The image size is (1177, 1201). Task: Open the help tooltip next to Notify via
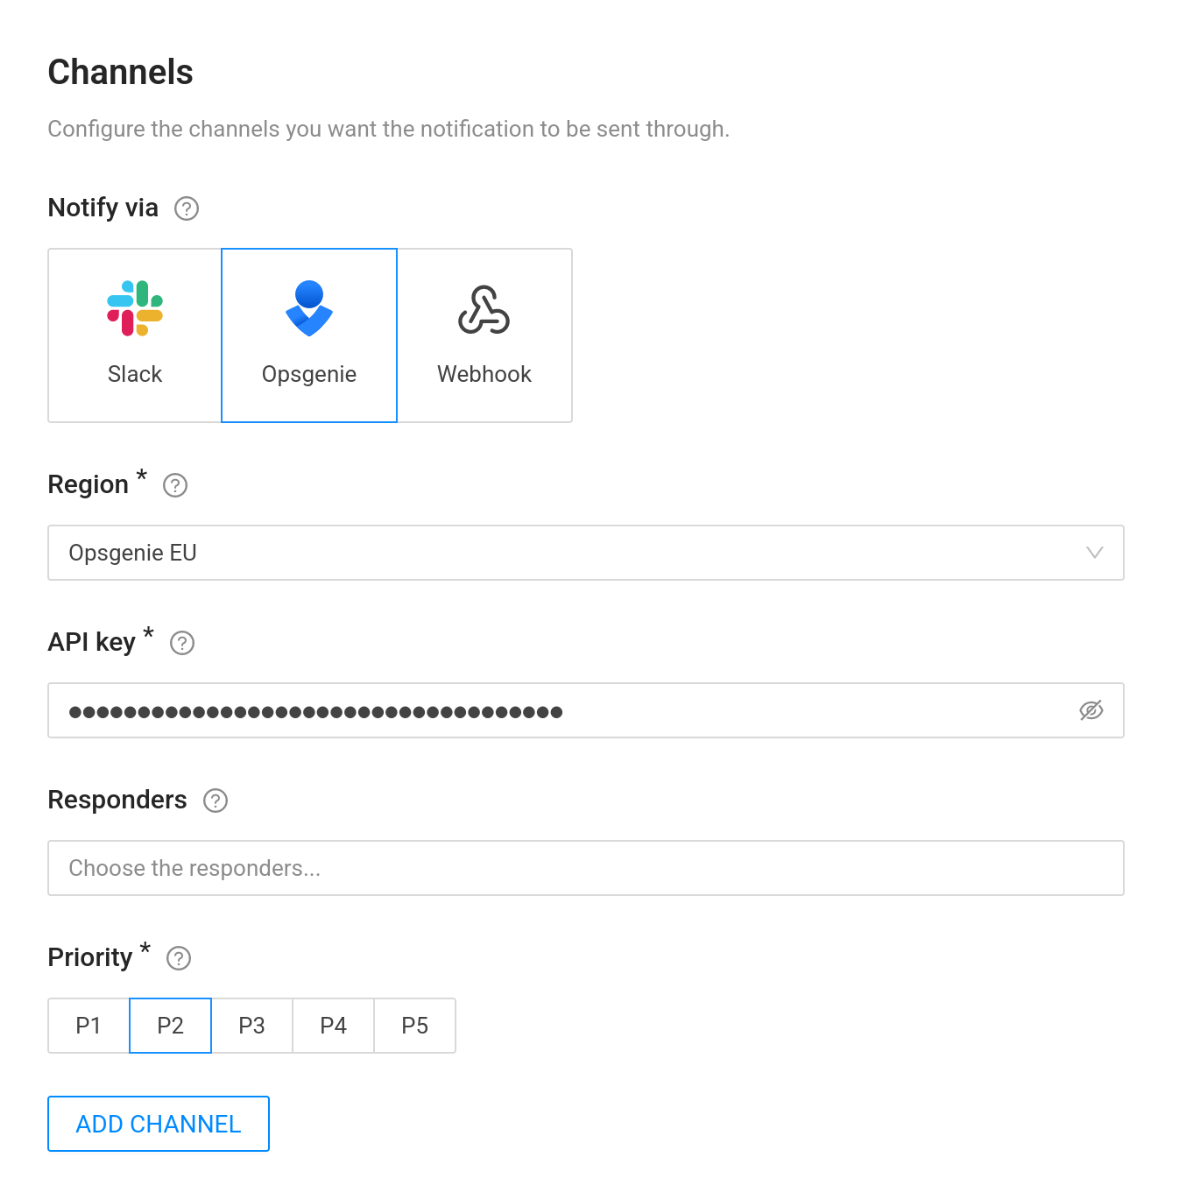coord(186,208)
